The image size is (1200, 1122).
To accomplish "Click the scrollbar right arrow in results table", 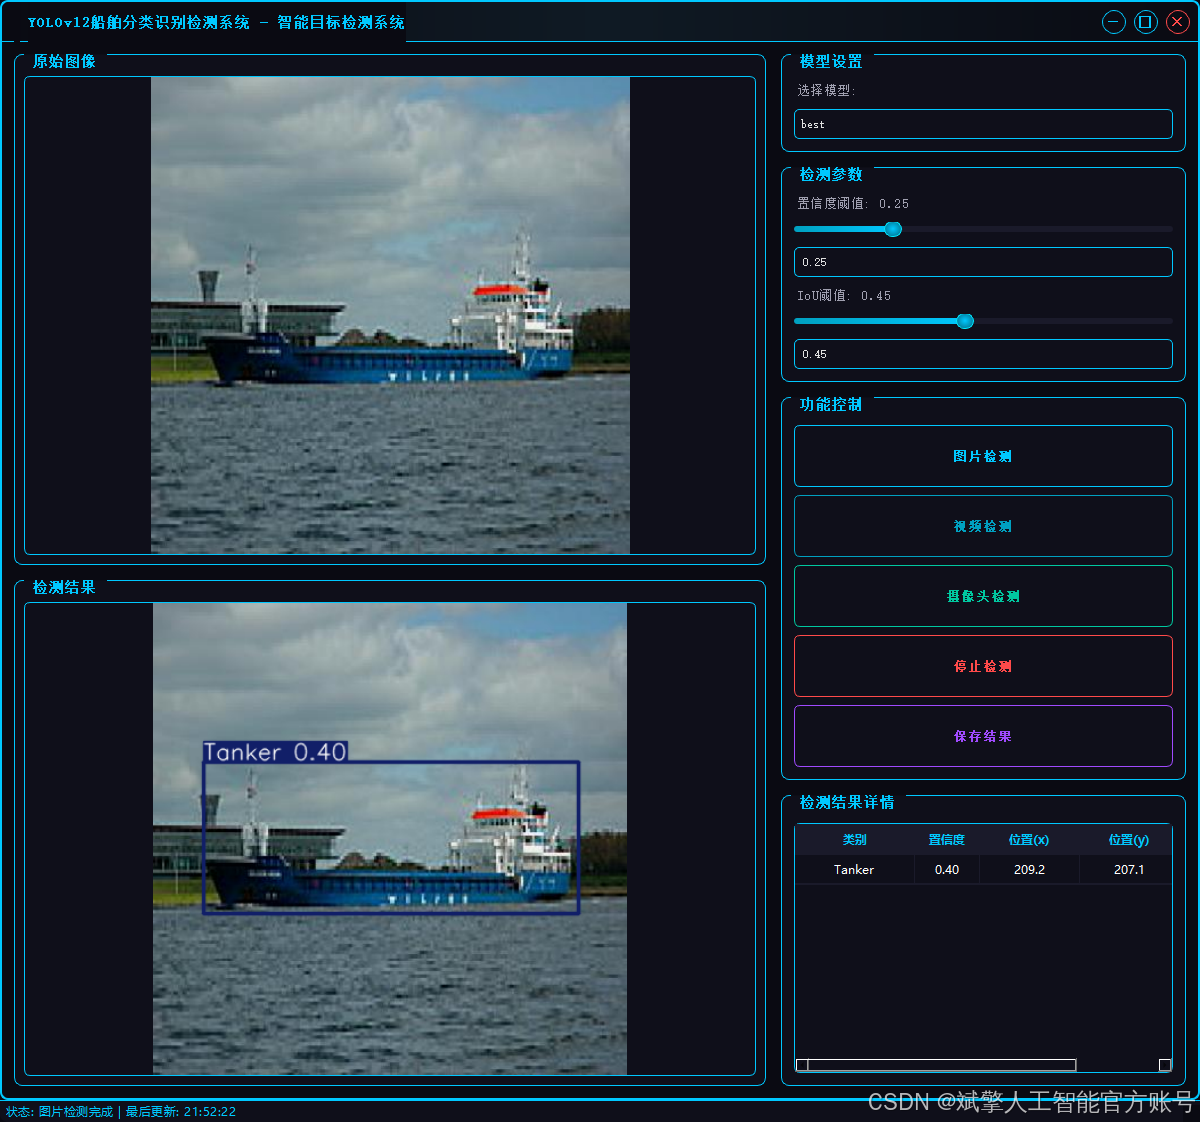I will [x=1165, y=1065].
